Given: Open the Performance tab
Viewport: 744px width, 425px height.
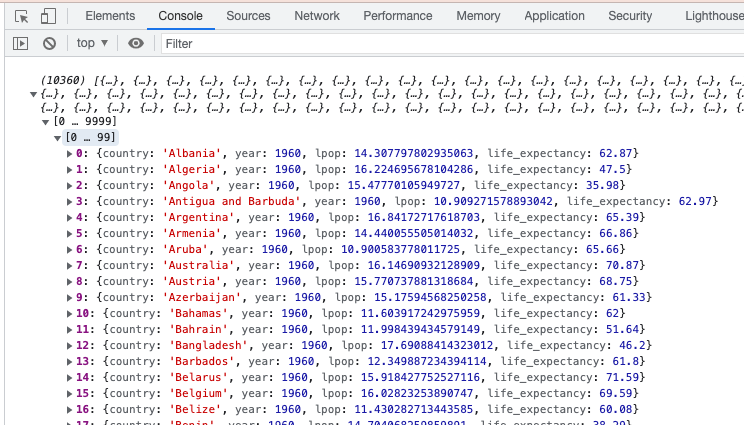Looking at the screenshot, I should point(398,16).
